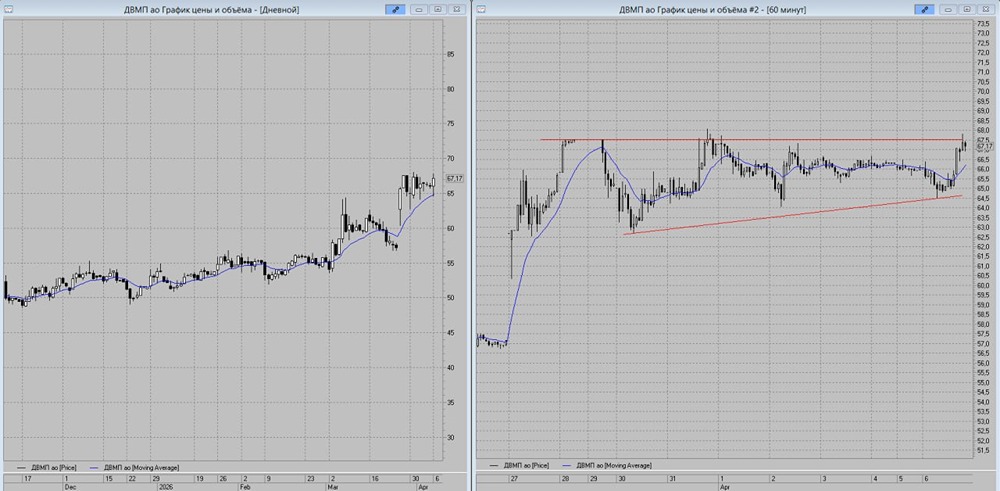The width and height of the screenshot is (1000, 491).
Task: Click the 73,5 level on the 60-minute price axis
Action: [x=983, y=23]
